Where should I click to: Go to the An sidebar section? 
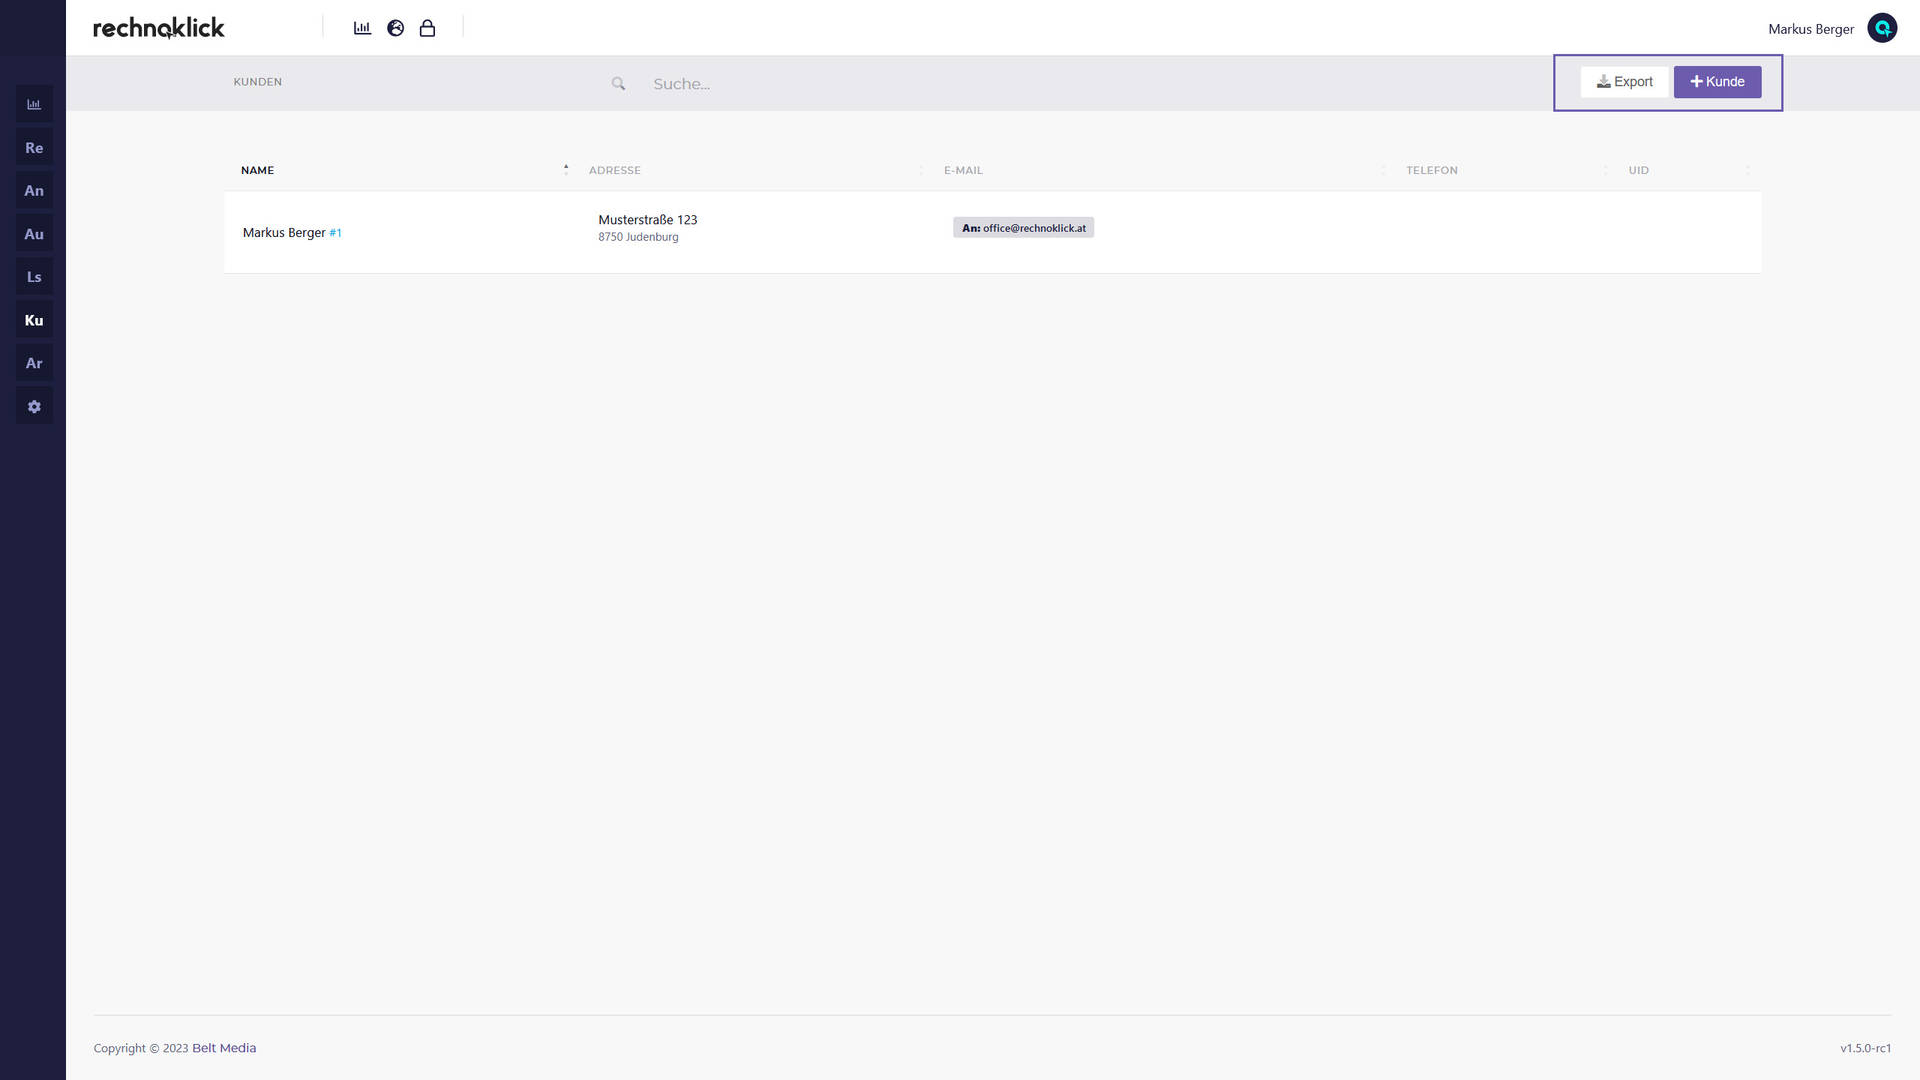(x=34, y=191)
